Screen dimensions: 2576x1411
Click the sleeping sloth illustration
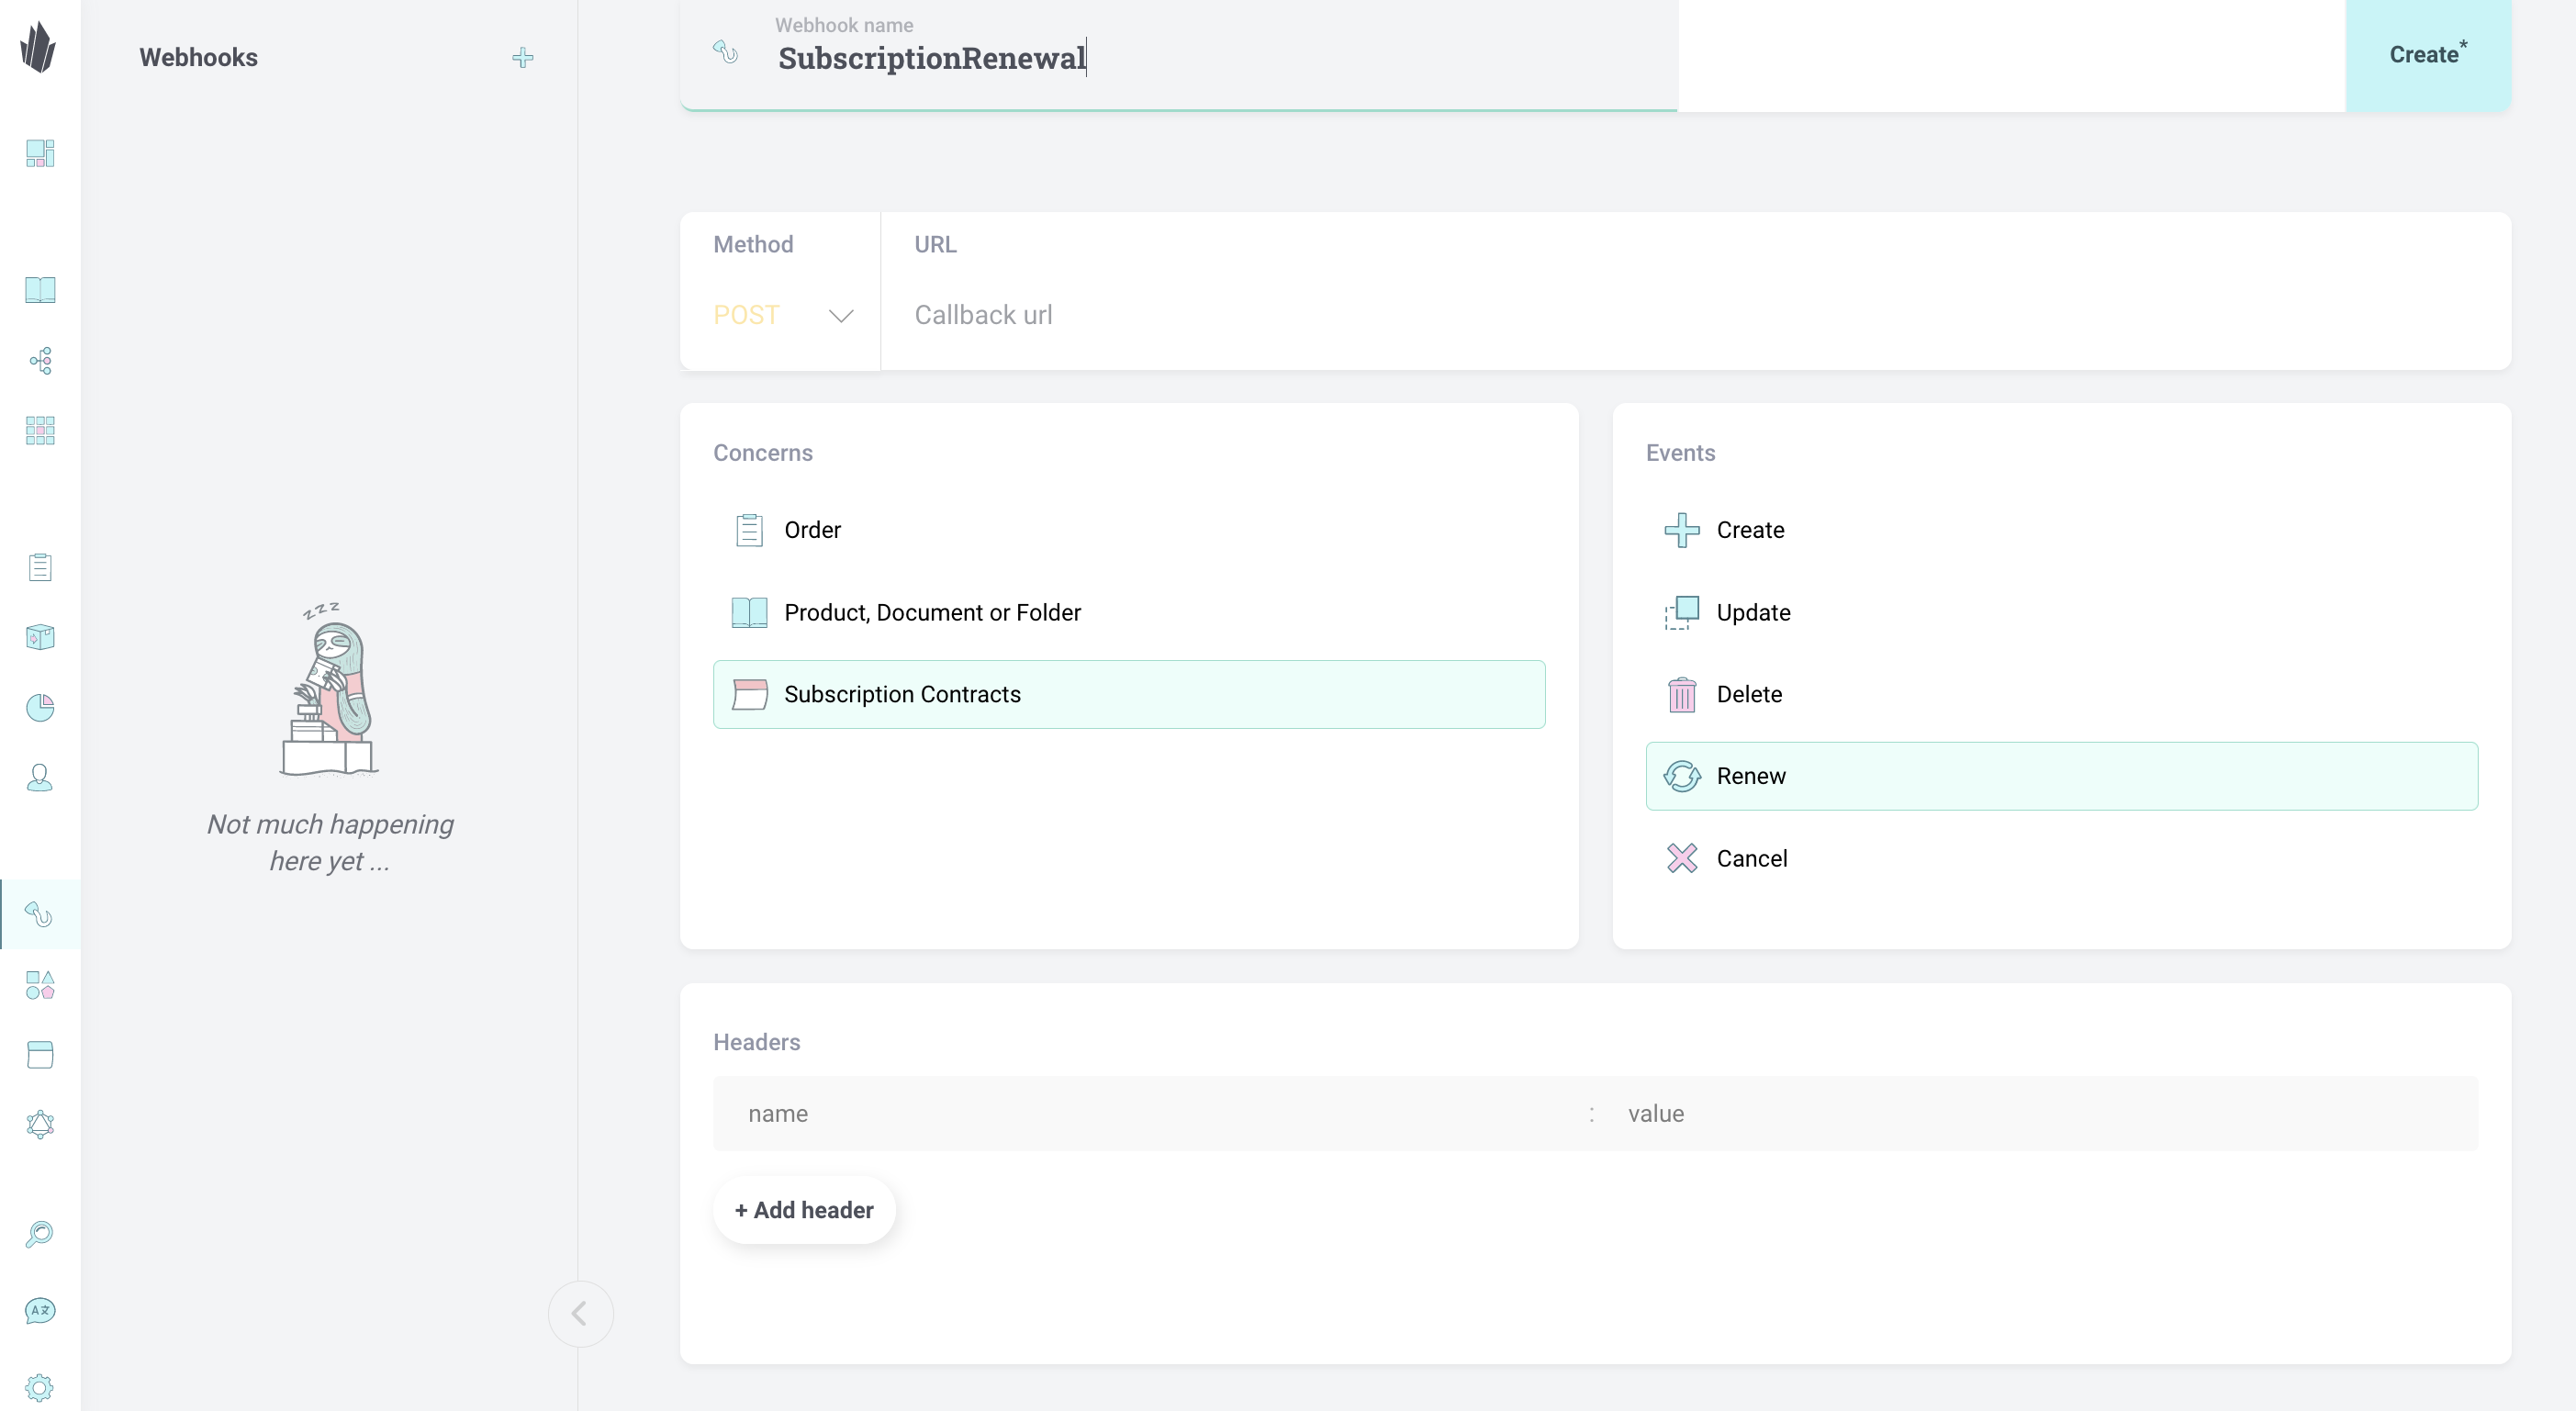(x=329, y=690)
